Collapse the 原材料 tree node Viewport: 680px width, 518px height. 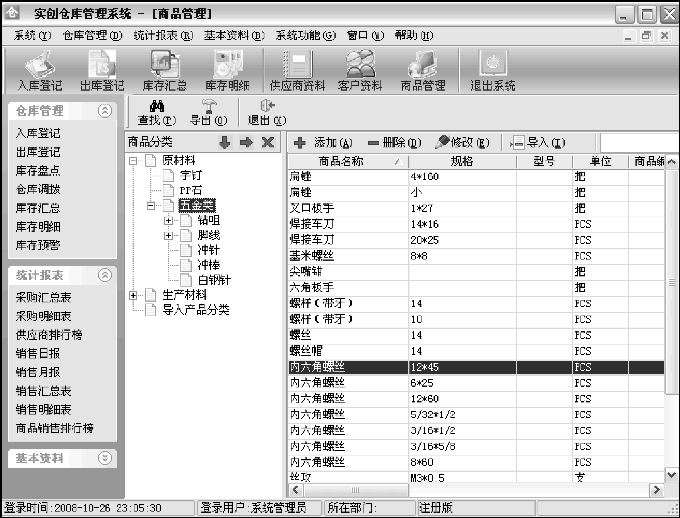point(133,161)
